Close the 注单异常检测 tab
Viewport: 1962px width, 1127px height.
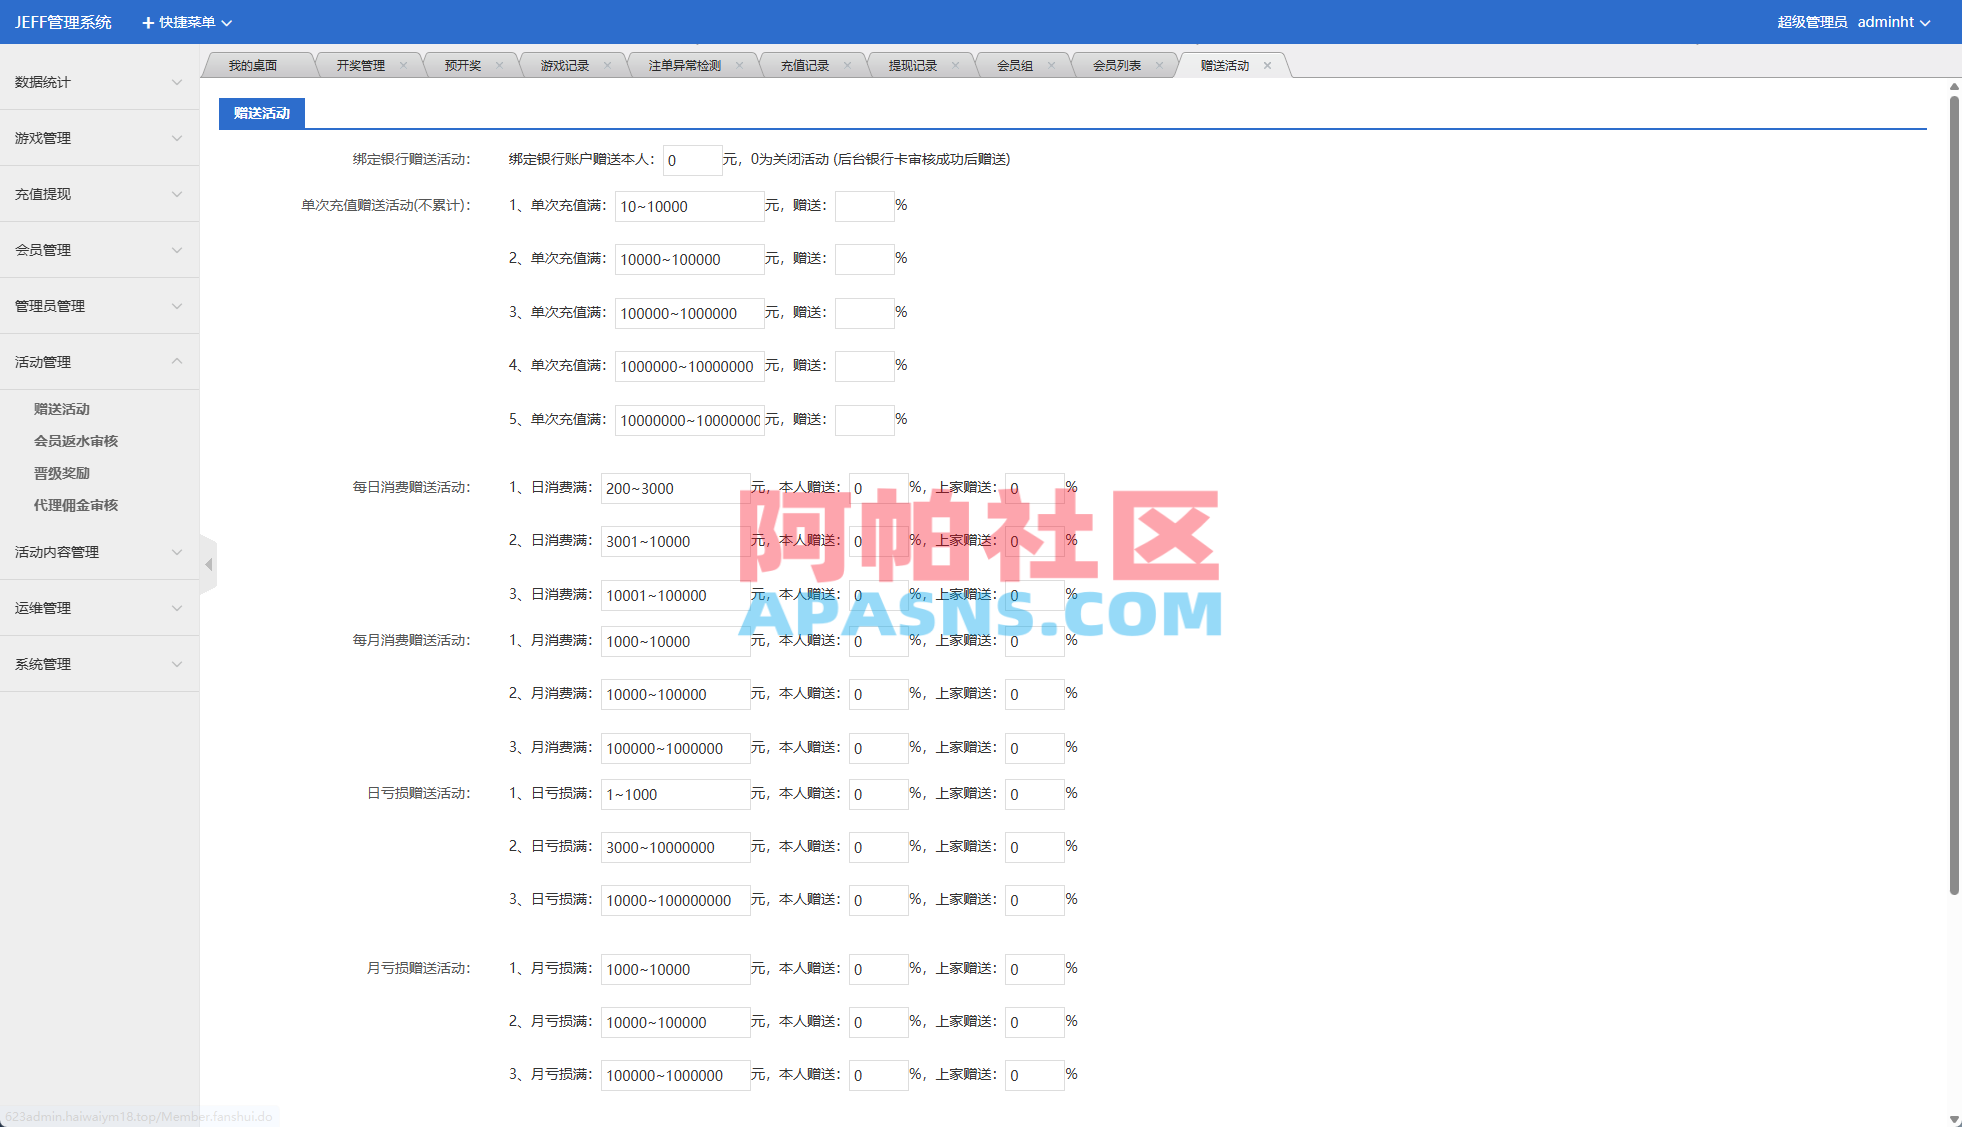[739, 66]
